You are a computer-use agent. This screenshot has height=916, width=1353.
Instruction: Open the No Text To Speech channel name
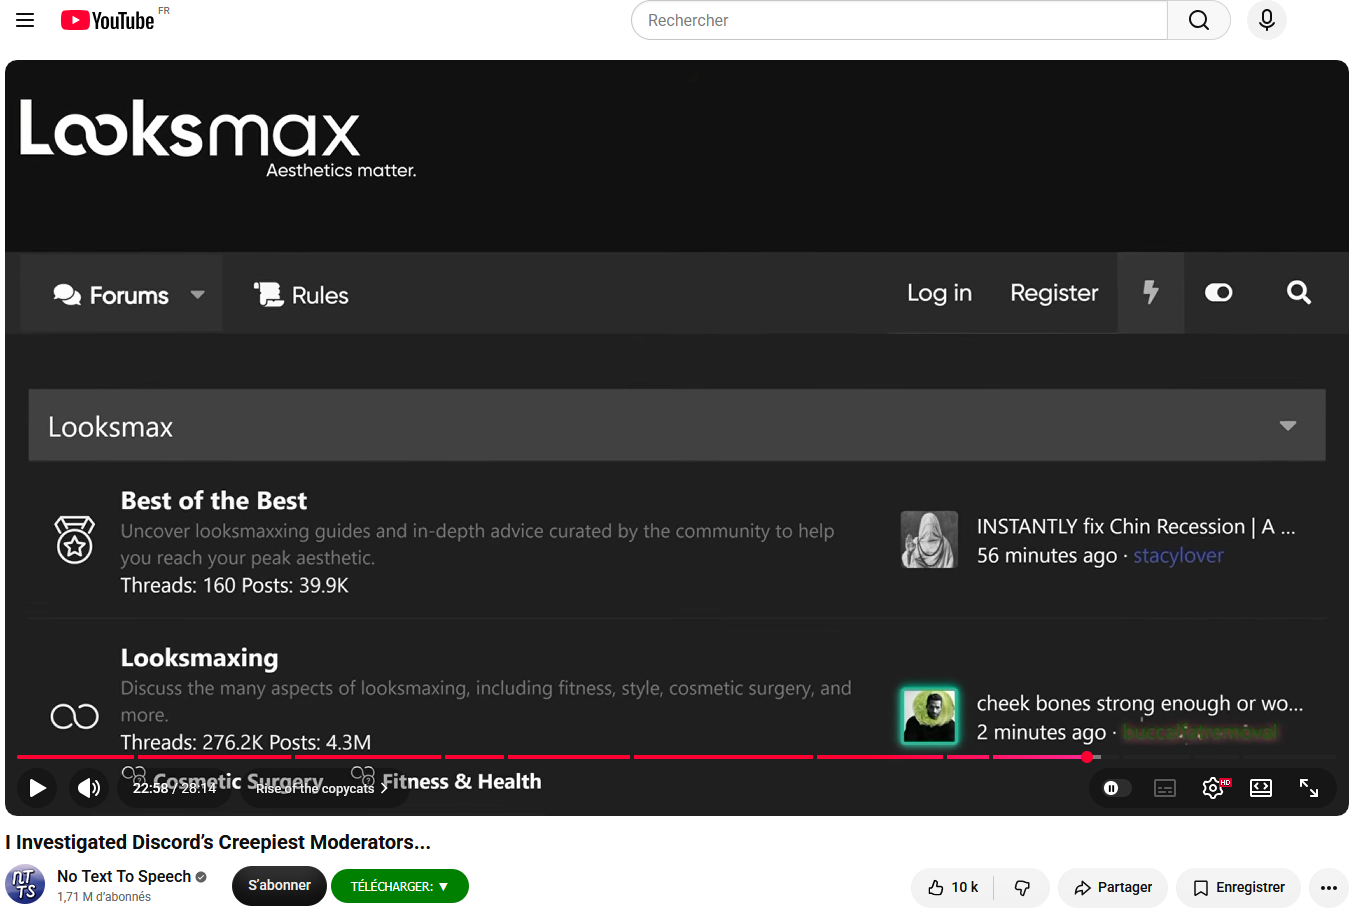(x=124, y=876)
